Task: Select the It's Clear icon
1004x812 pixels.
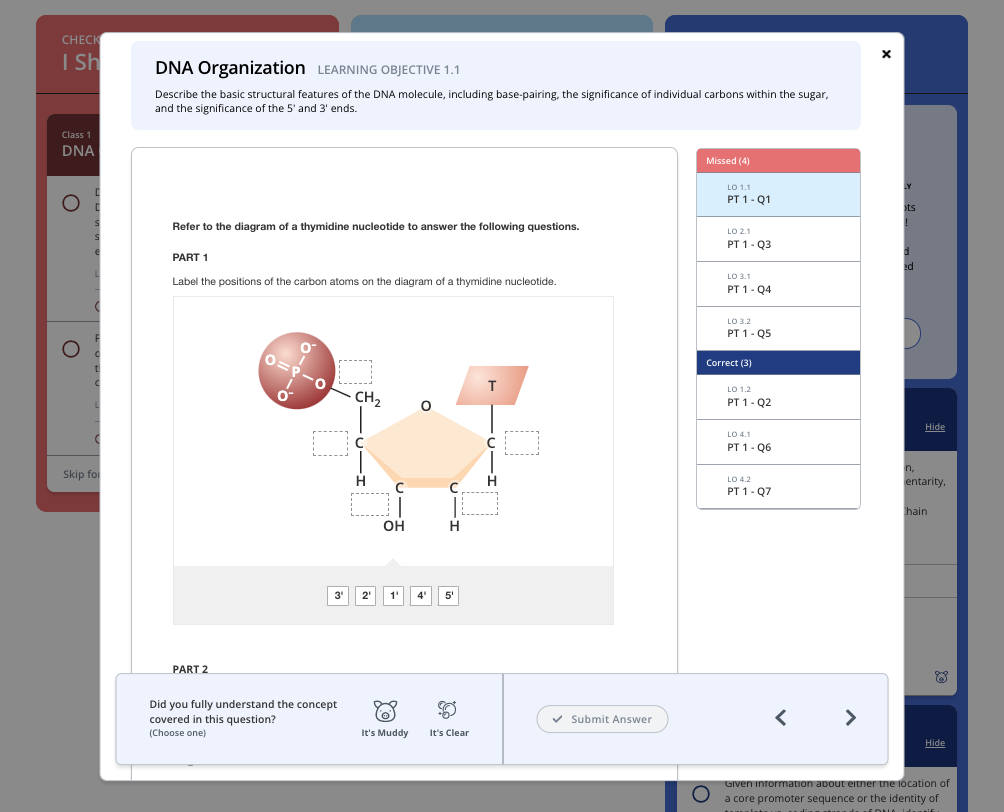Action: coord(448,710)
